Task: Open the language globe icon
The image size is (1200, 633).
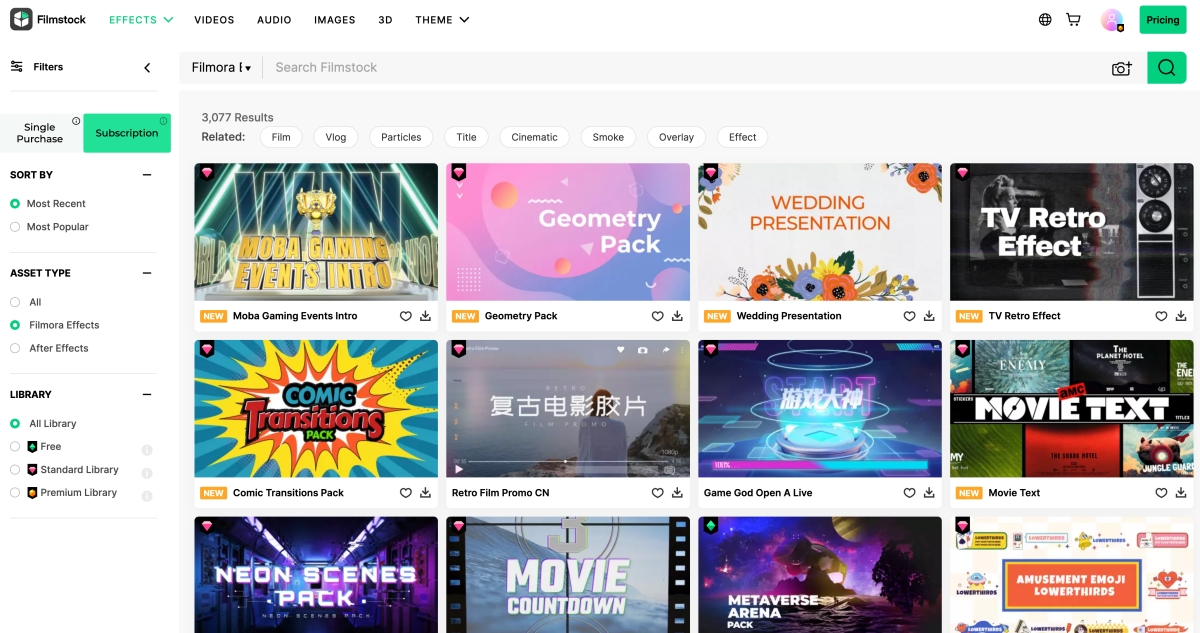Action: pos(1045,20)
